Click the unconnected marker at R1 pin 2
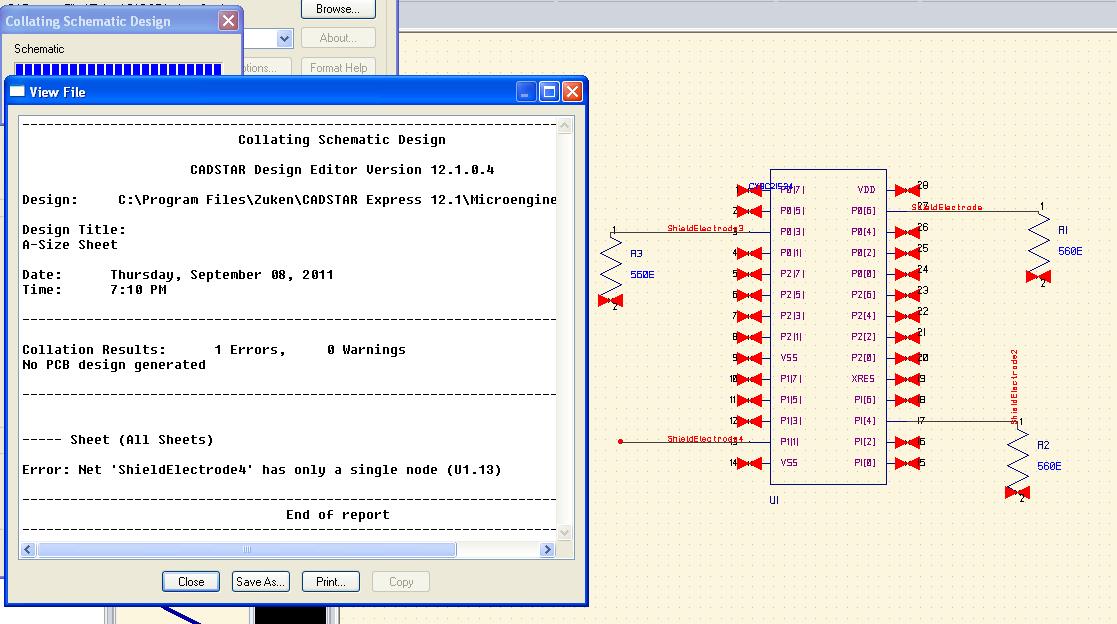The width and height of the screenshot is (1117, 624). [x=1038, y=276]
